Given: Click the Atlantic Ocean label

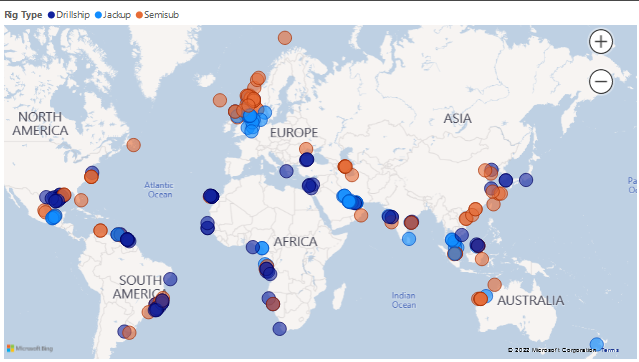Looking at the screenshot, I should coord(159,190).
